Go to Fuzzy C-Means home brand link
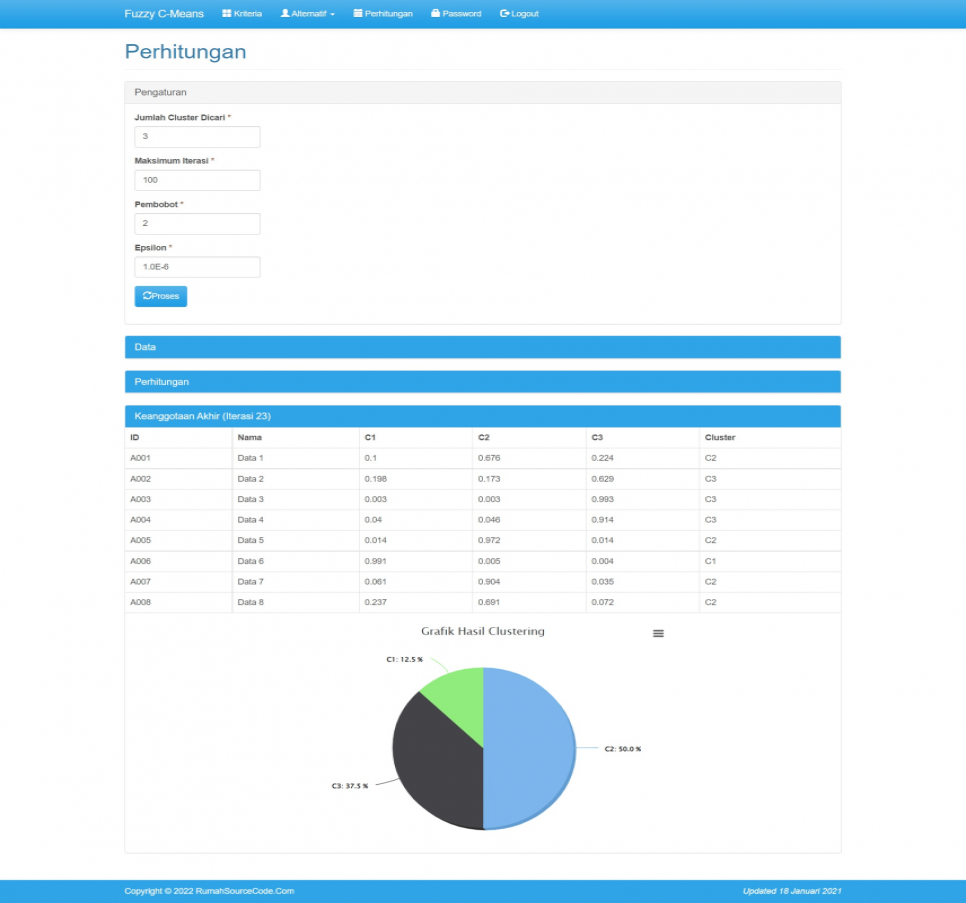The width and height of the screenshot is (966, 903). coord(164,14)
